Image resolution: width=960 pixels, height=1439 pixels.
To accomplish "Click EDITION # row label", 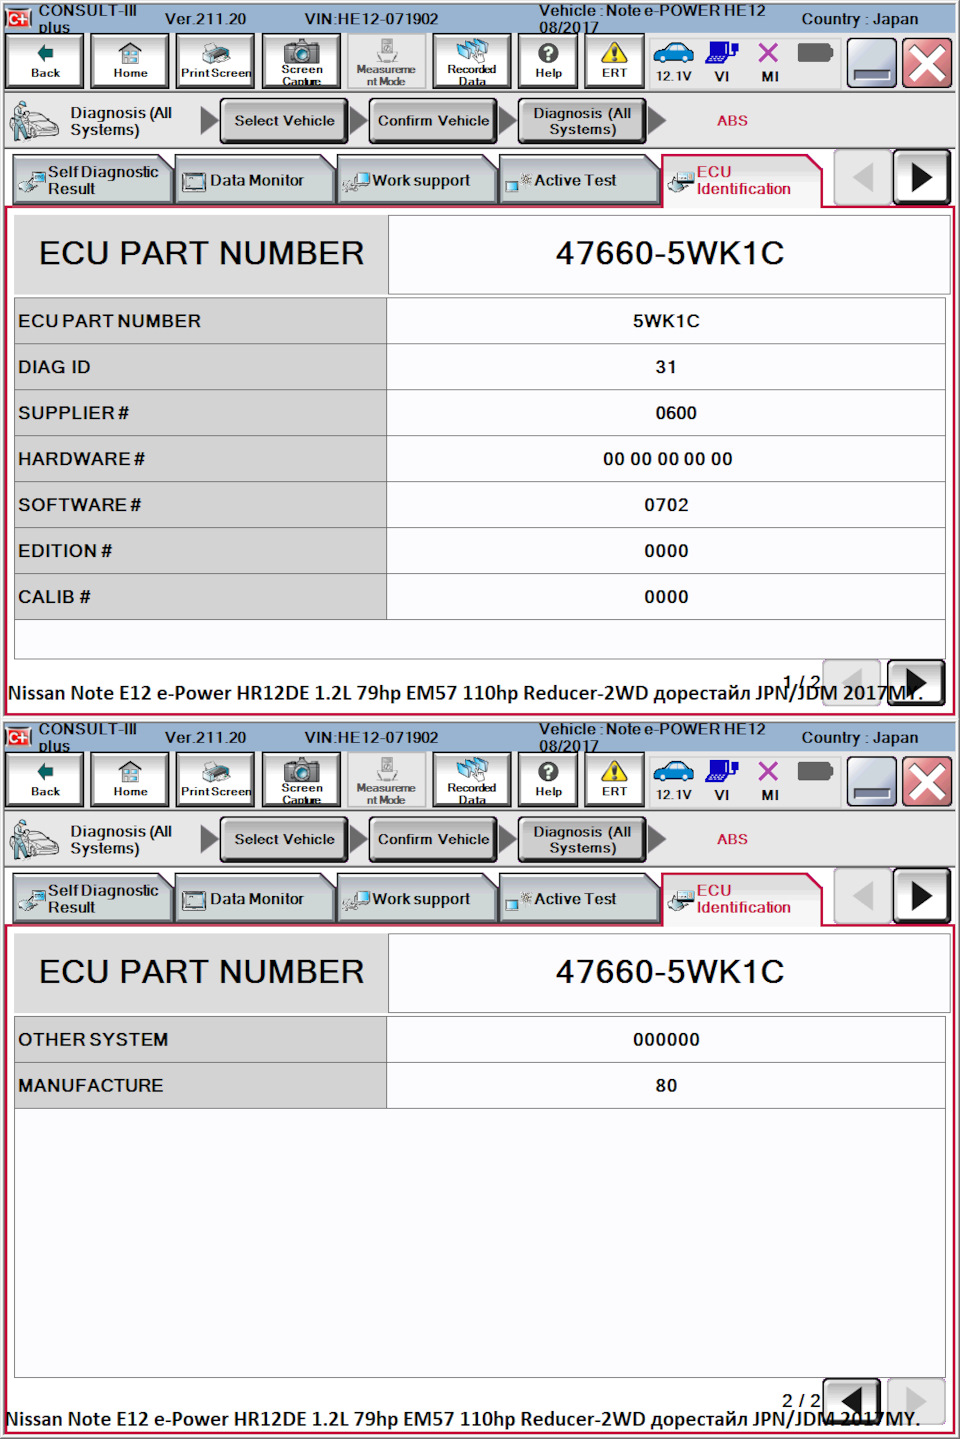I will 65,551.
